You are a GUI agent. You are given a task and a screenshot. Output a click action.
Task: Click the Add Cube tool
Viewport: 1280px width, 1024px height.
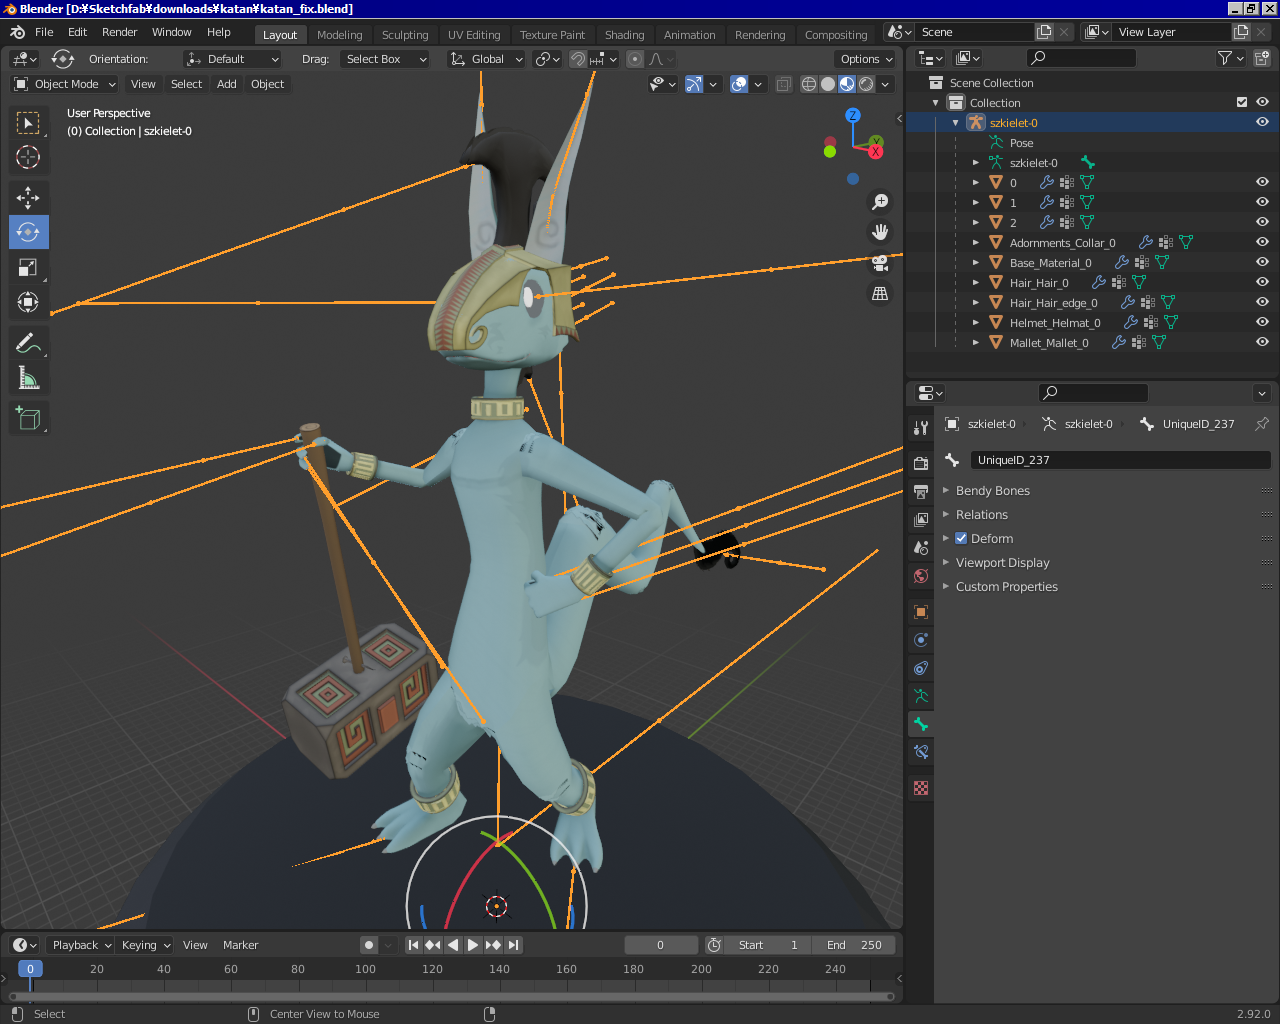(x=28, y=418)
